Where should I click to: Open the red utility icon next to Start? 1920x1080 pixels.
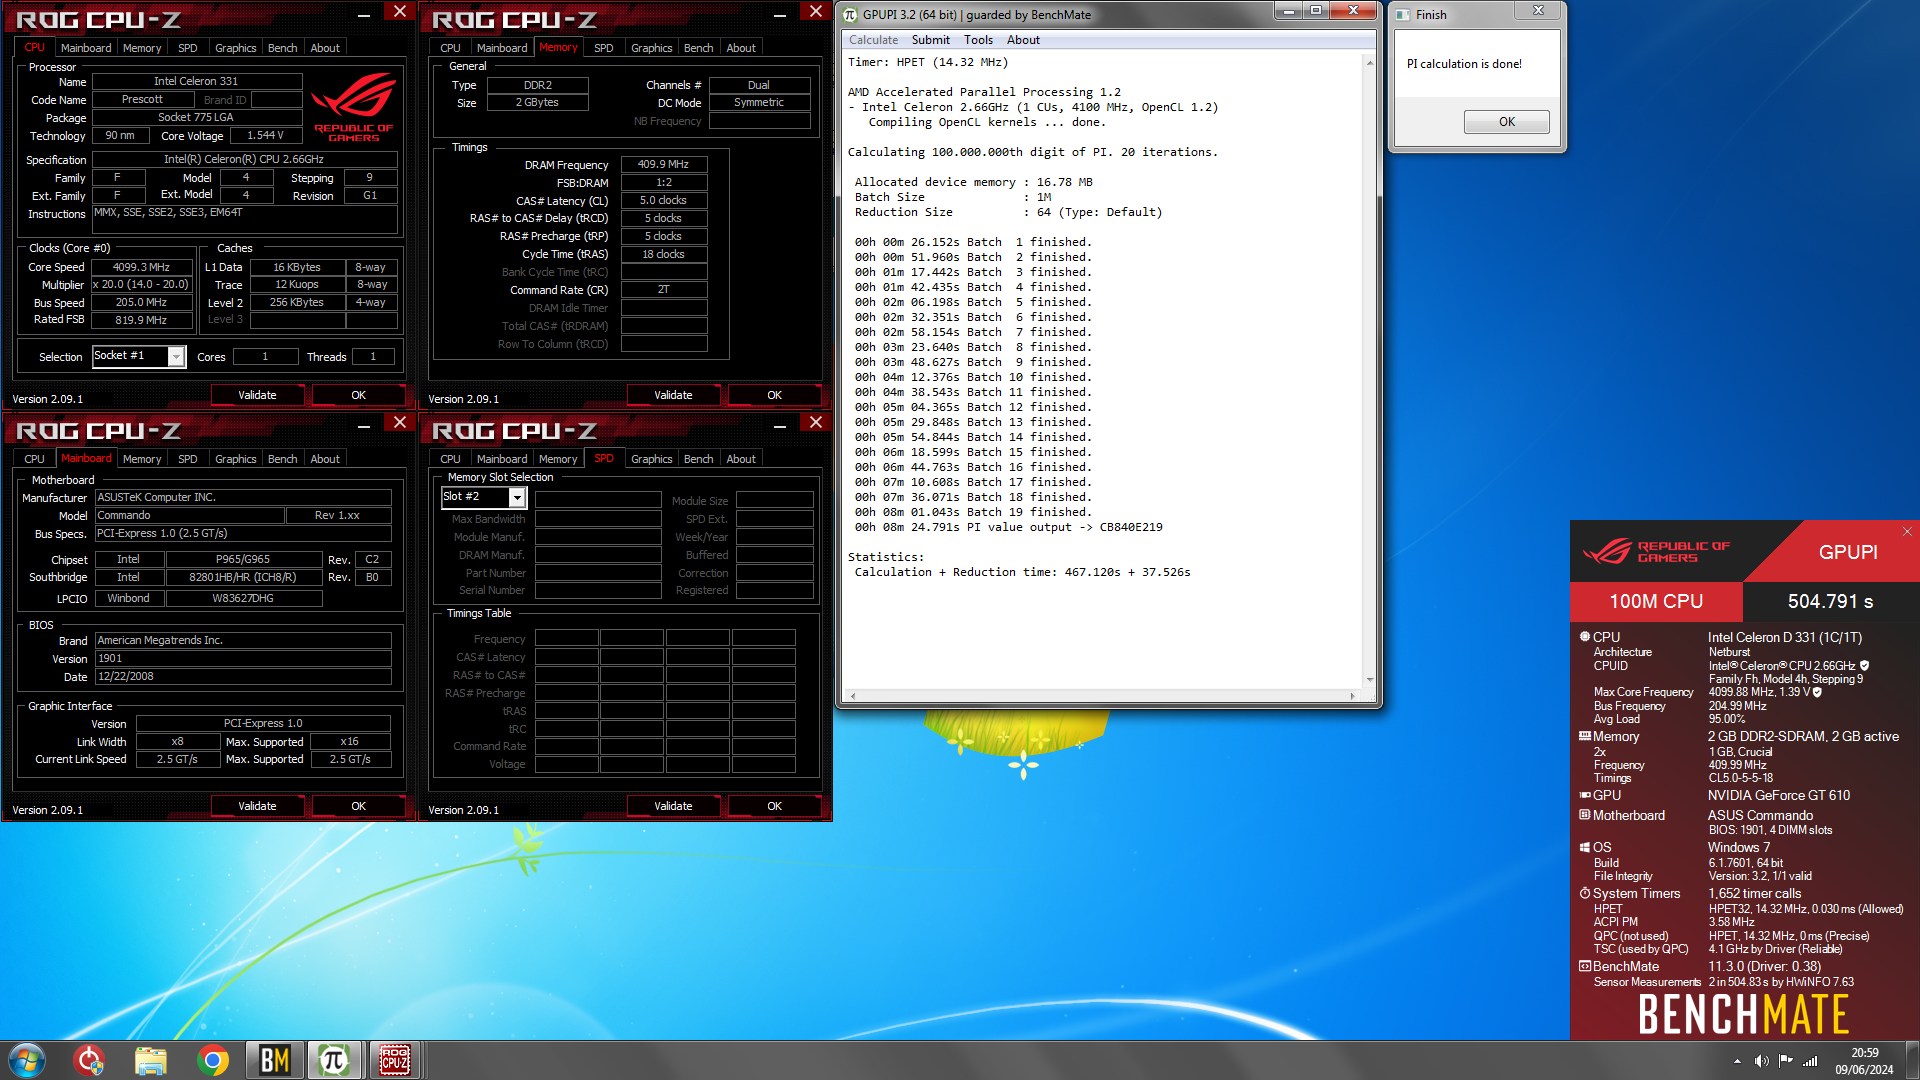89,1060
